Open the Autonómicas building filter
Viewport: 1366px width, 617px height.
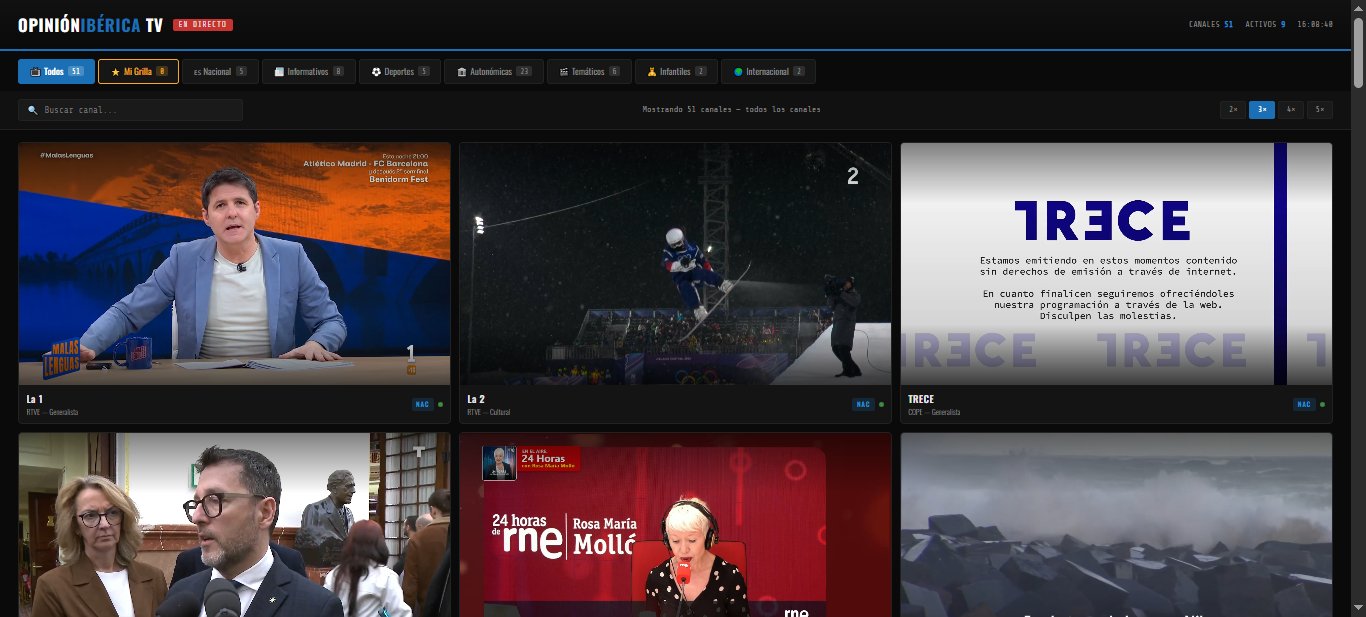(x=493, y=72)
